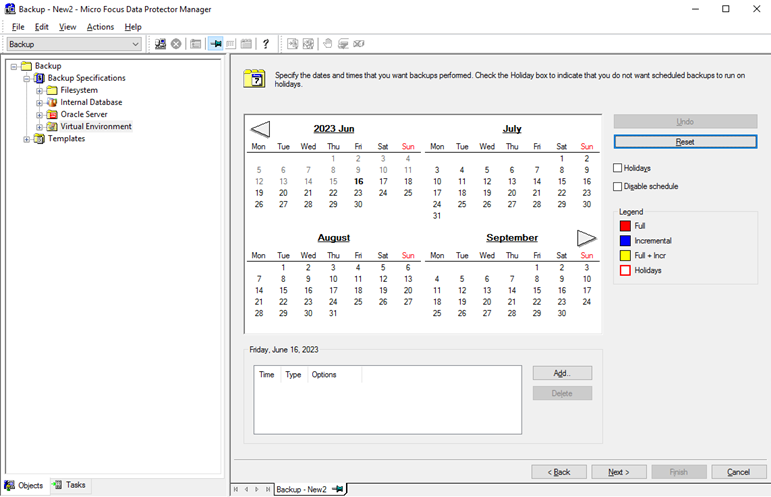This screenshot has width=771, height=497.
Task: Enable the Disable schedule checkbox
Action: point(618,186)
